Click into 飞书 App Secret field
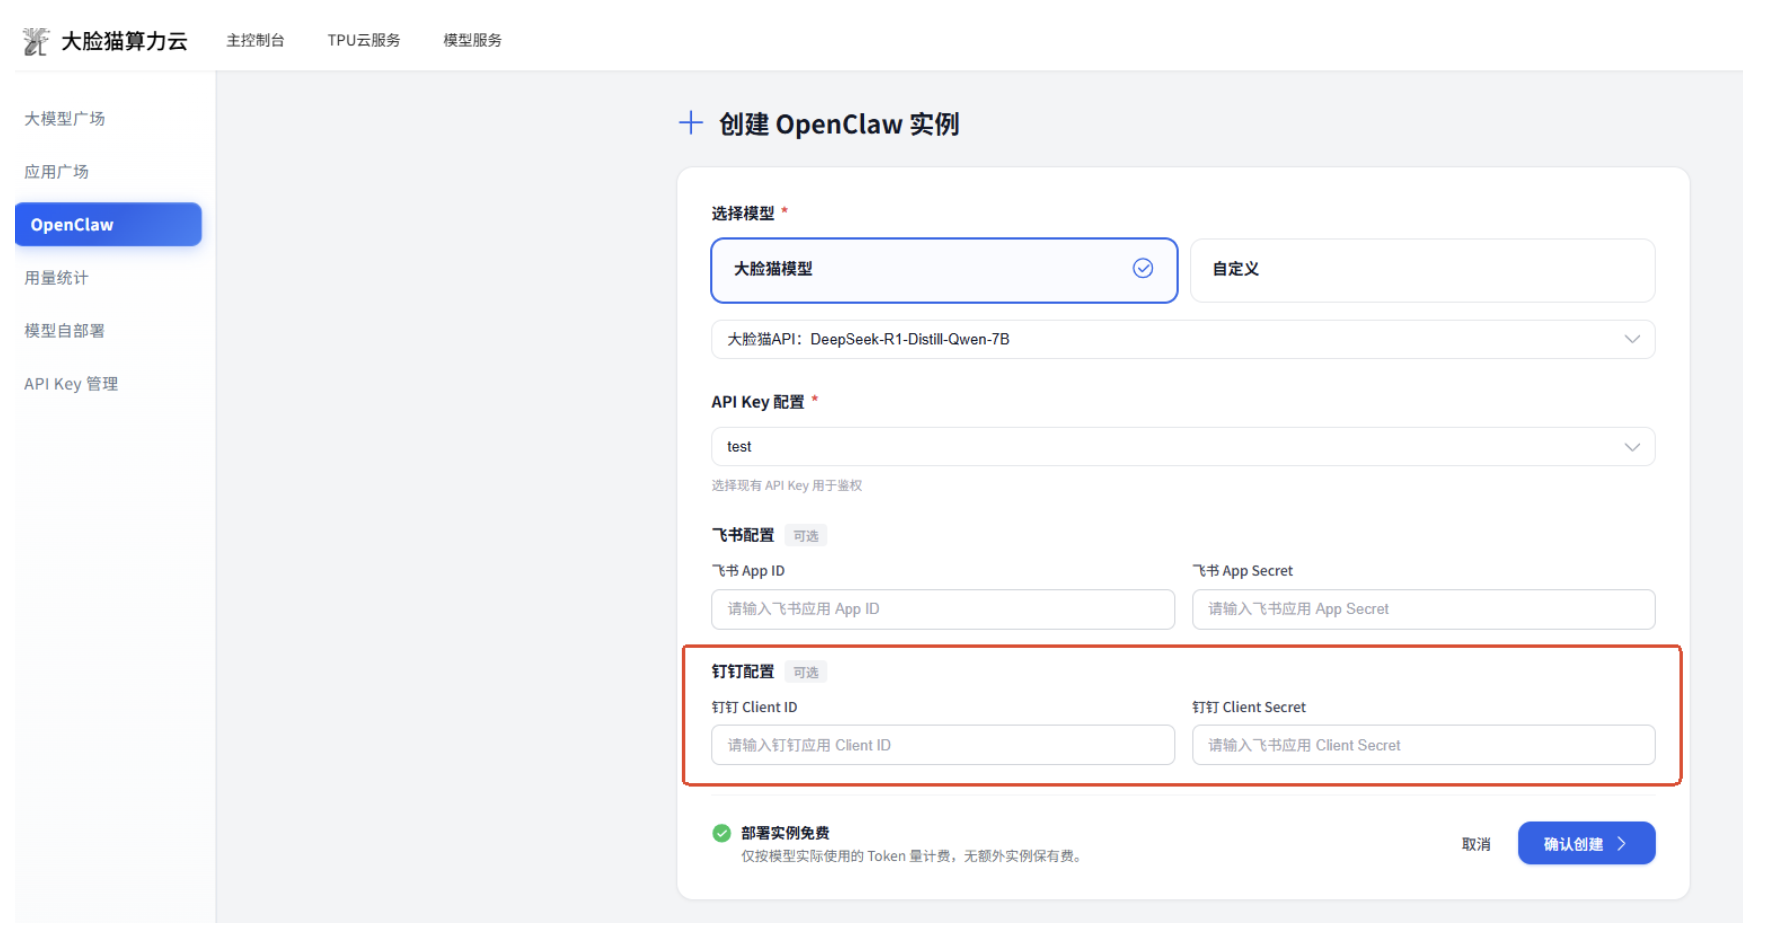Screen dimensions: 1774x940 [1422, 609]
